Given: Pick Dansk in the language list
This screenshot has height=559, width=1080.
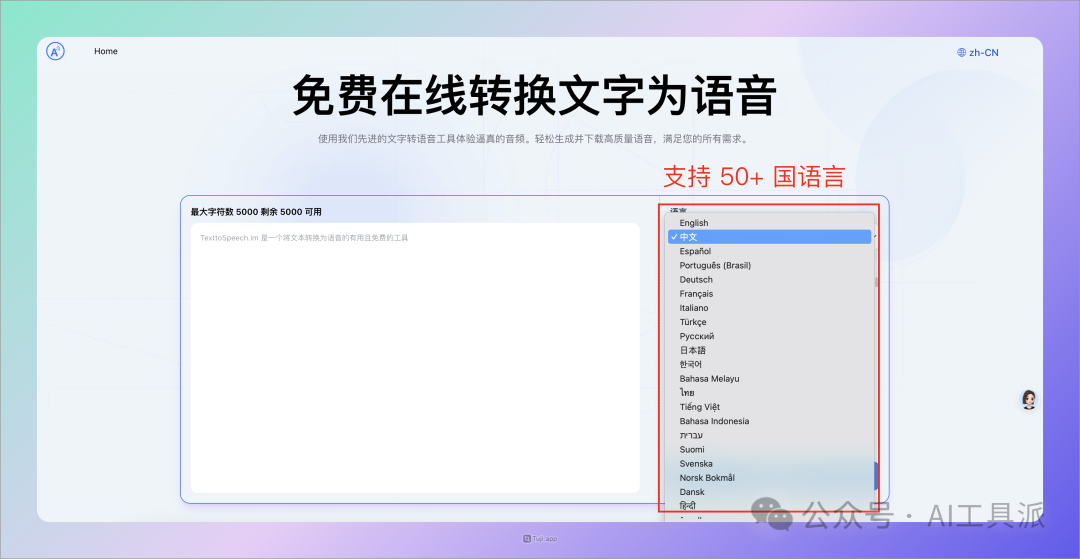Looking at the screenshot, I should pyautogui.click(x=769, y=492).
